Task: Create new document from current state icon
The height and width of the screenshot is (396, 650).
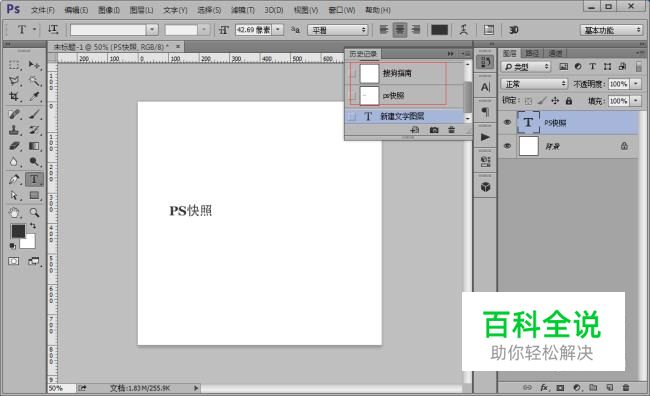Action: (x=415, y=130)
